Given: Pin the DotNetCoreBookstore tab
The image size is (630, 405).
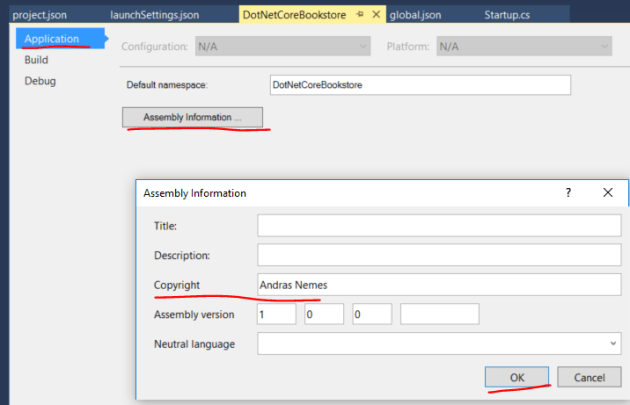Looking at the screenshot, I should tap(360, 14).
